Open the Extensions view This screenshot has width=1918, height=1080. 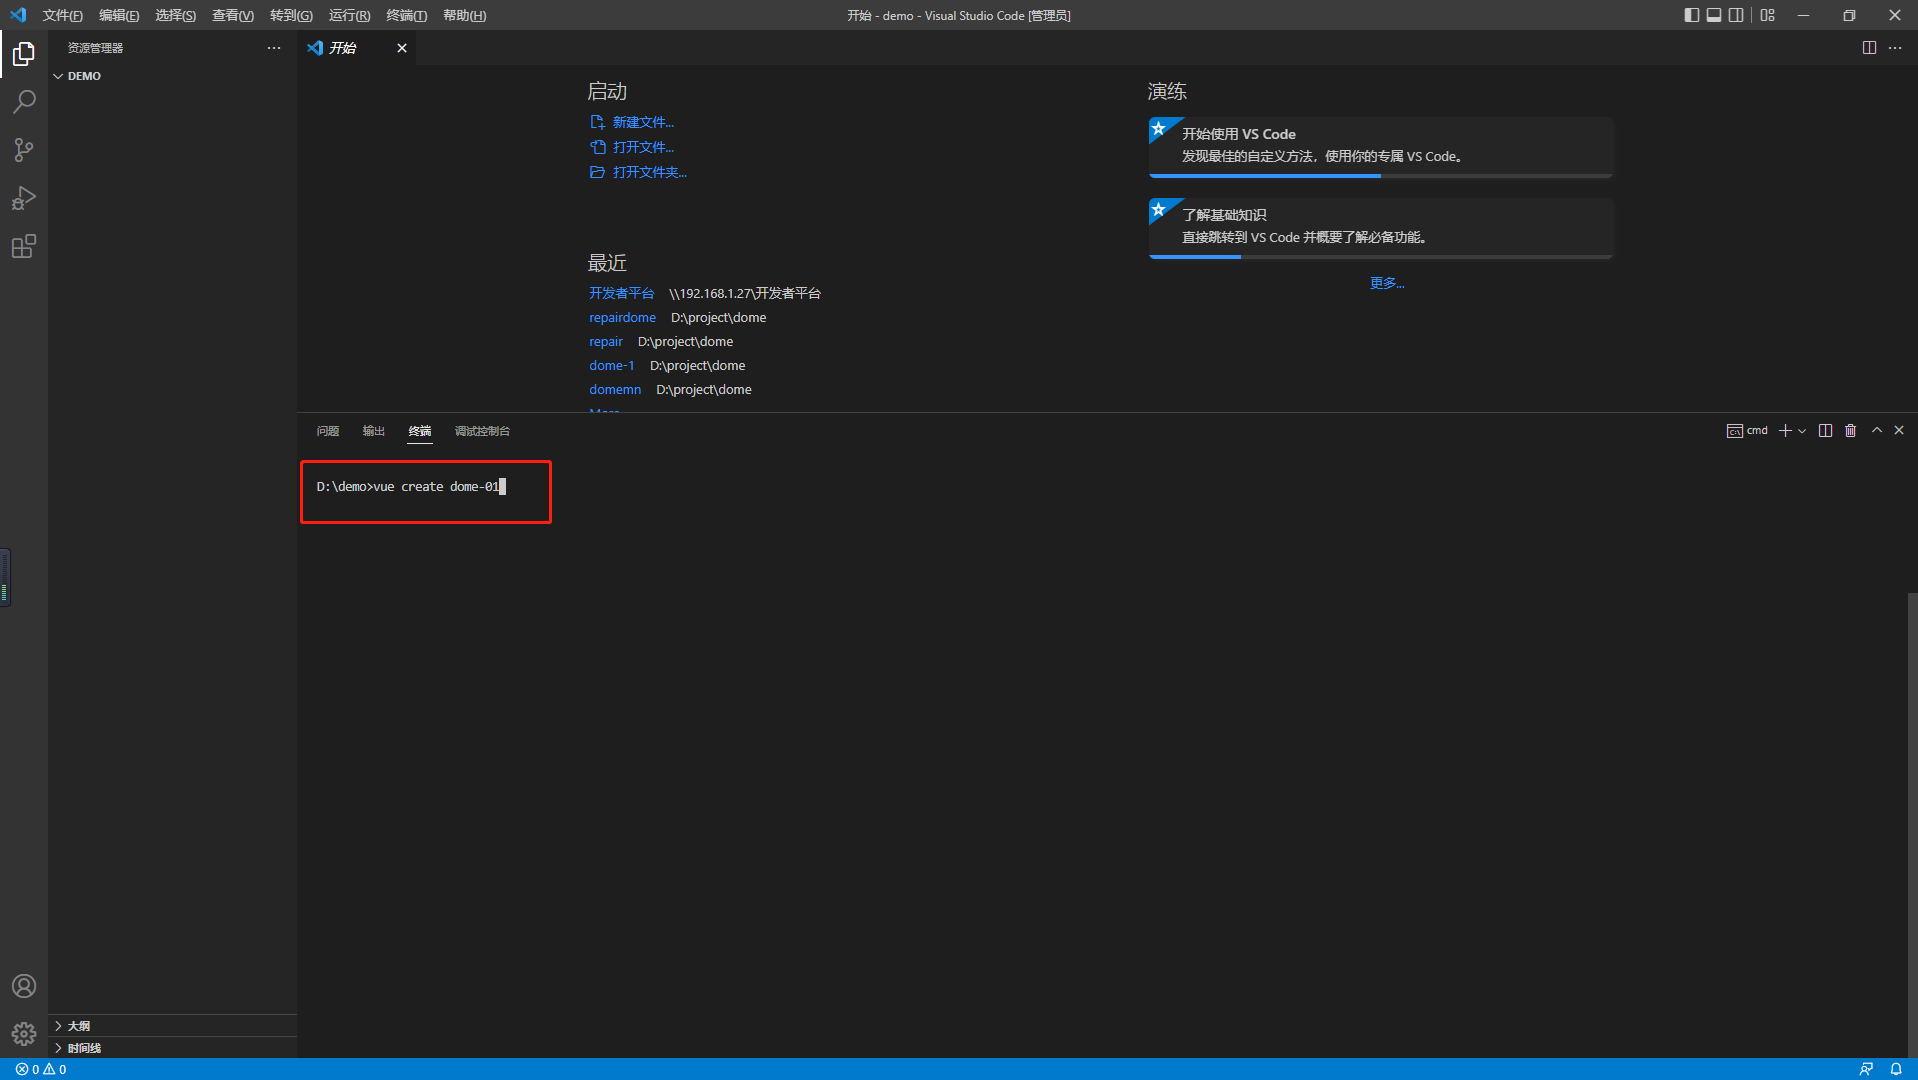coord(24,246)
